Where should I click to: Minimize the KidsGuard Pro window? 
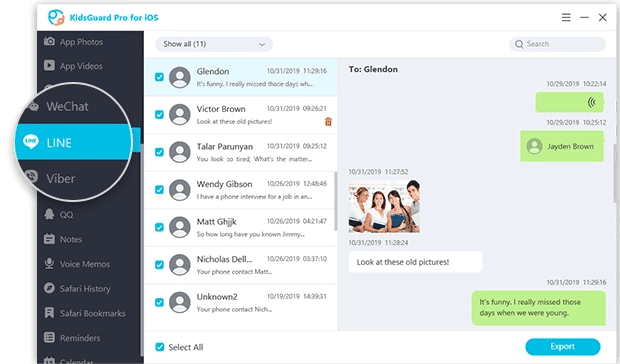584,17
